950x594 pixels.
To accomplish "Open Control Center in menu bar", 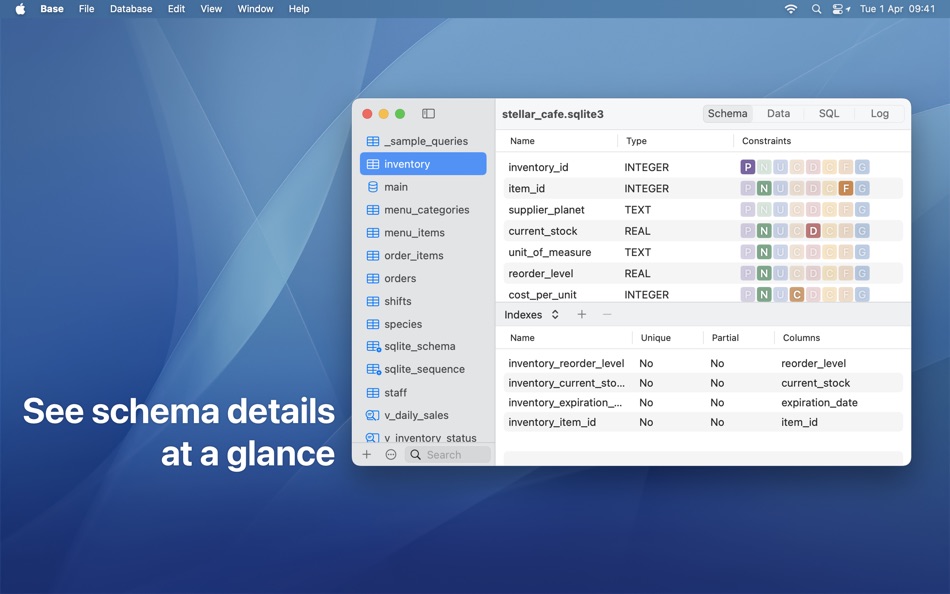I will (840, 8).
